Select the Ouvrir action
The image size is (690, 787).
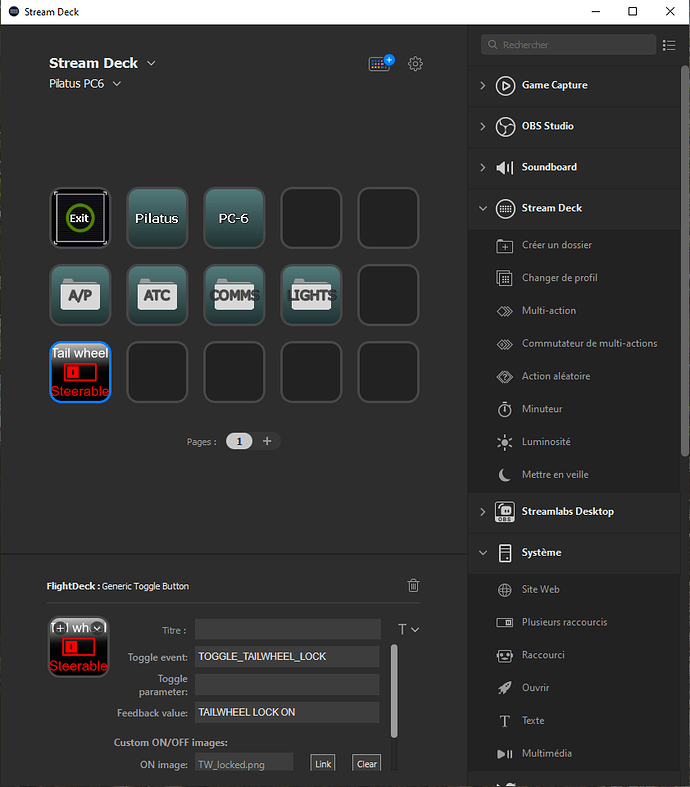[574, 688]
